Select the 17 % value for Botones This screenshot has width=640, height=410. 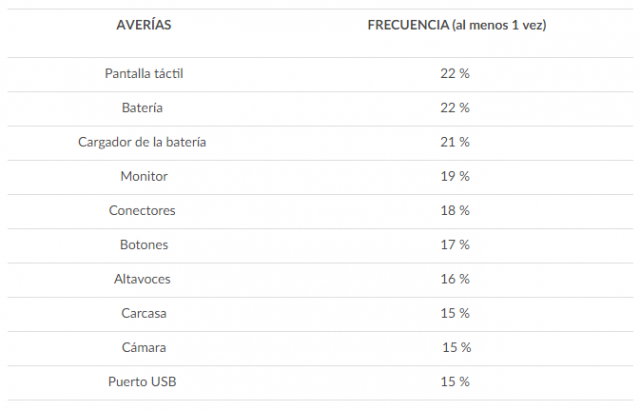pyautogui.click(x=454, y=245)
